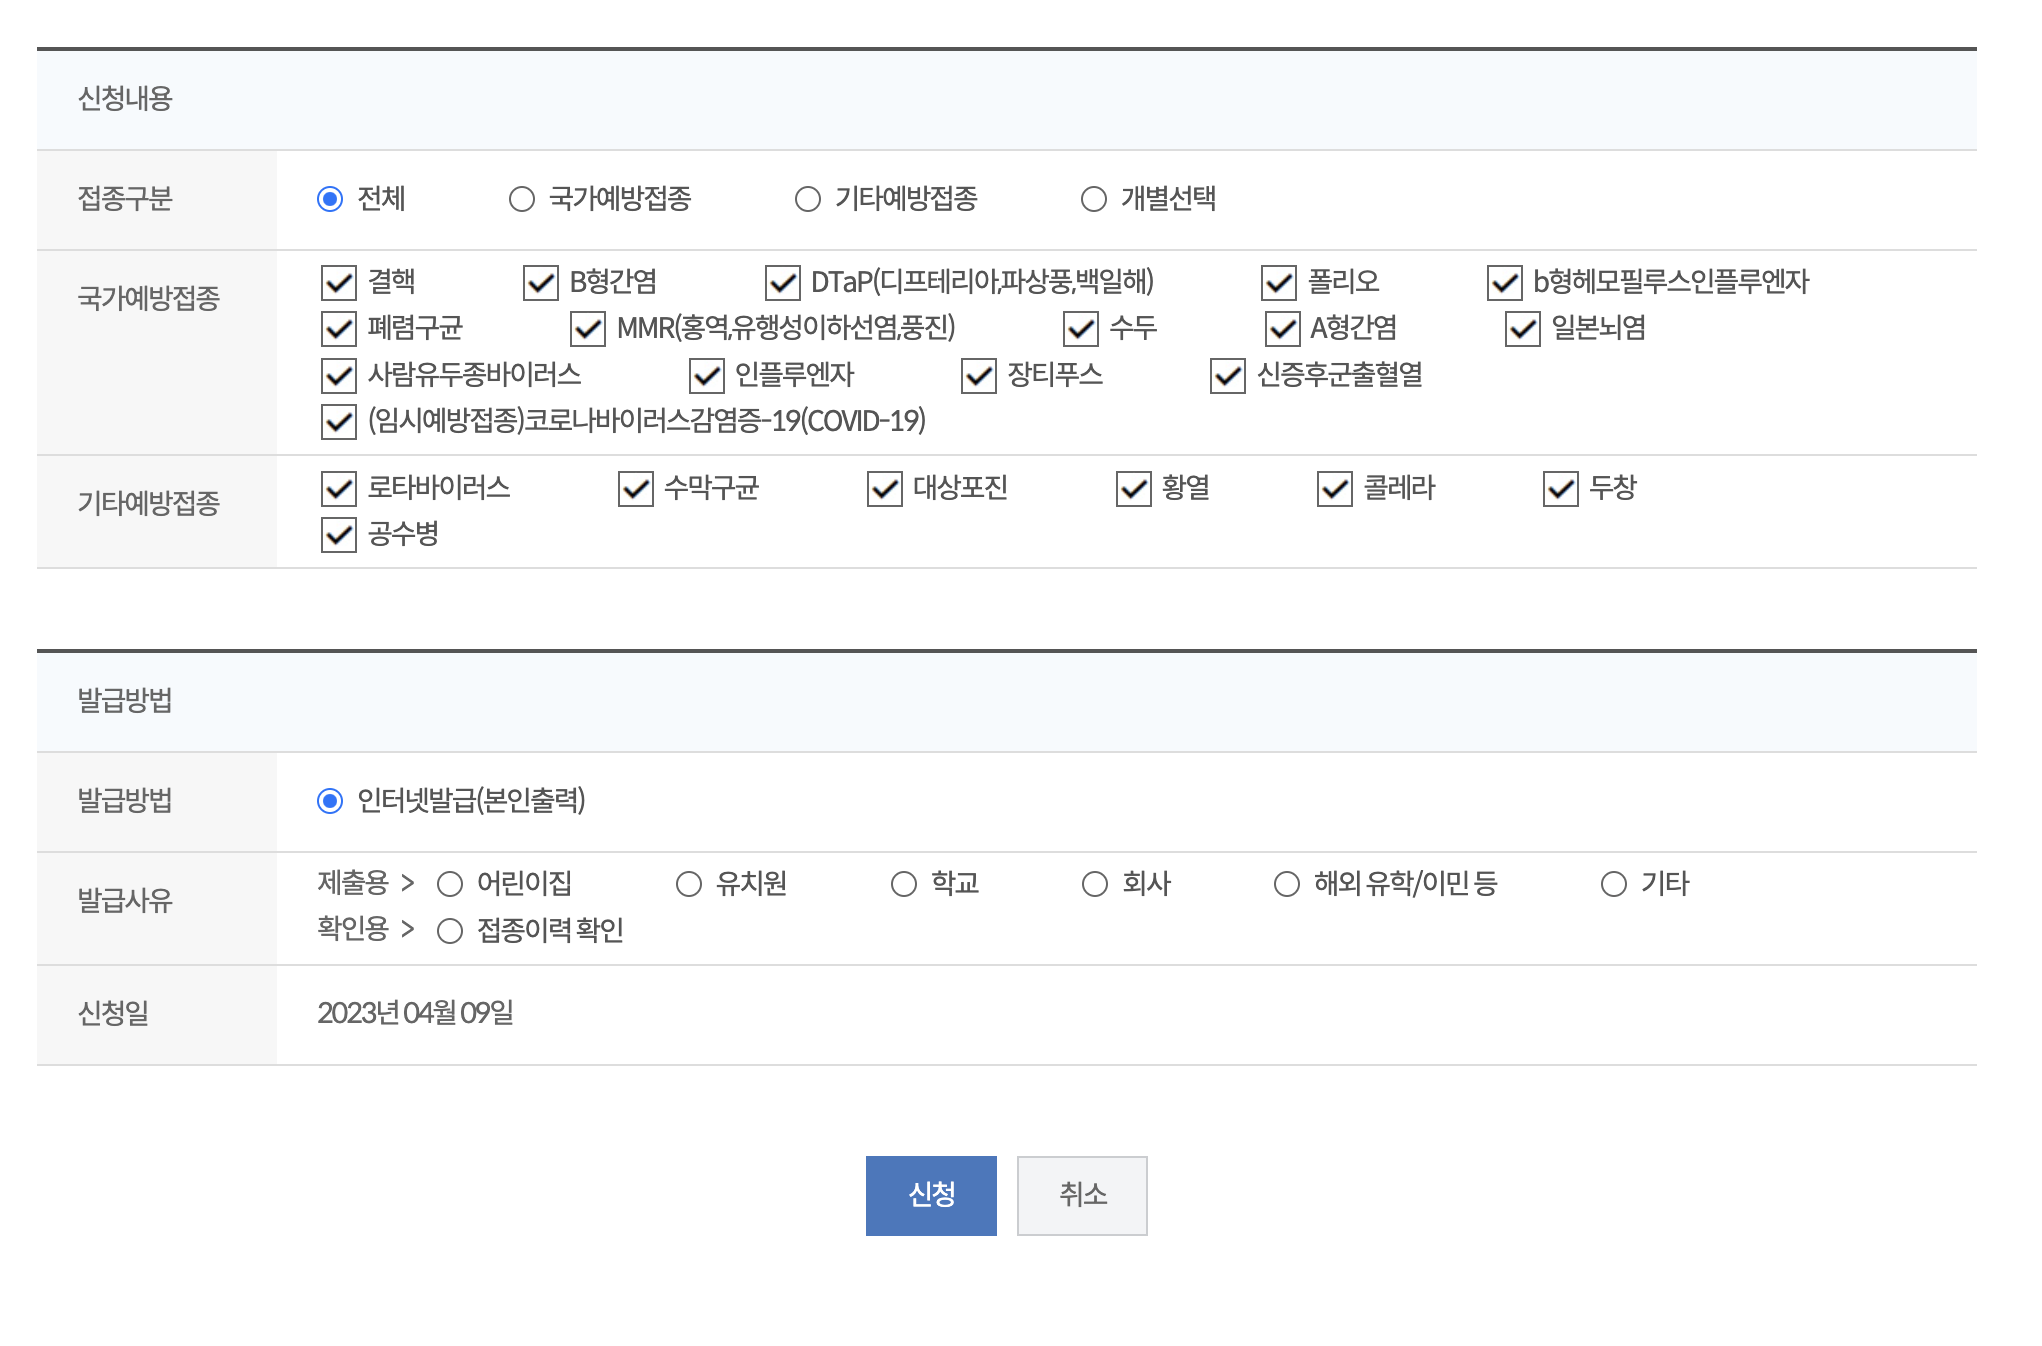
Task: Choose 기타예방접종 as vaccination type
Action: pos(808,199)
